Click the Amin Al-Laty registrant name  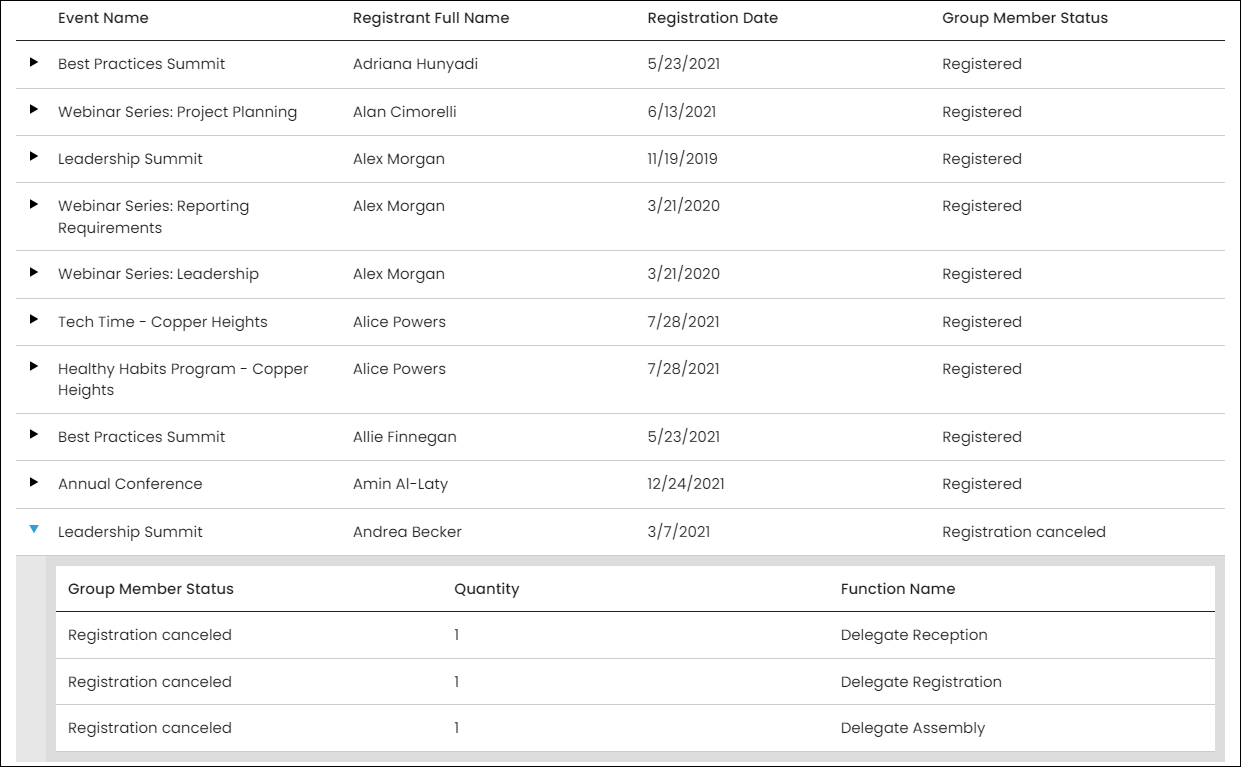400,484
